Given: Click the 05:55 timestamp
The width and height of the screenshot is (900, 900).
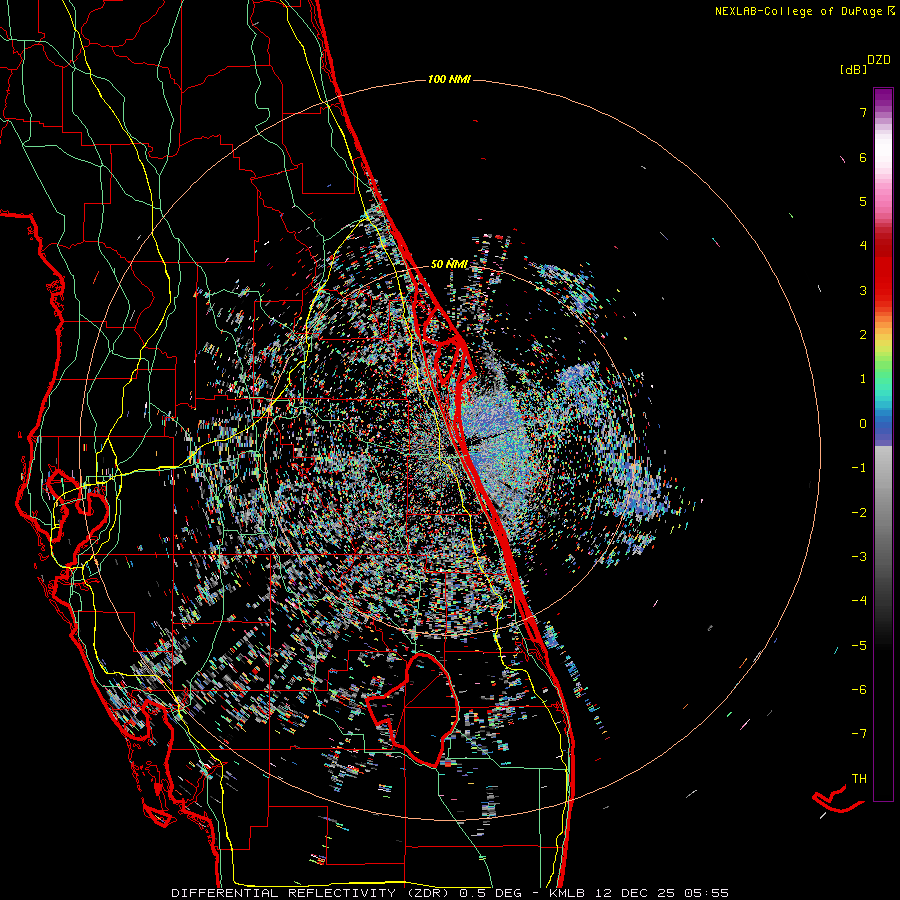Looking at the screenshot, I should pos(706,893).
